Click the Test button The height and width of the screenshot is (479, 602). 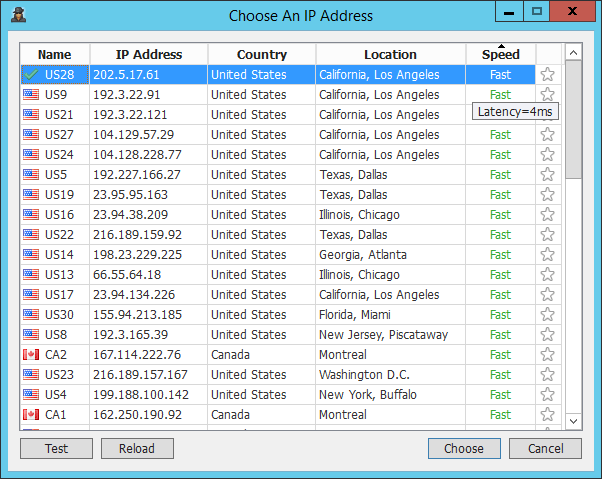(56, 448)
